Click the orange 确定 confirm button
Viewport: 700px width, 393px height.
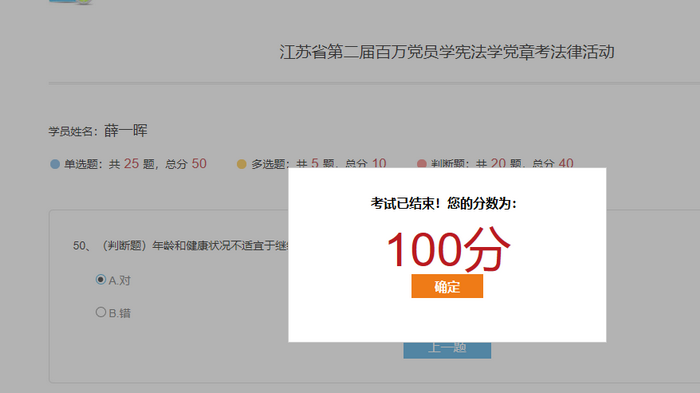coord(447,286)
